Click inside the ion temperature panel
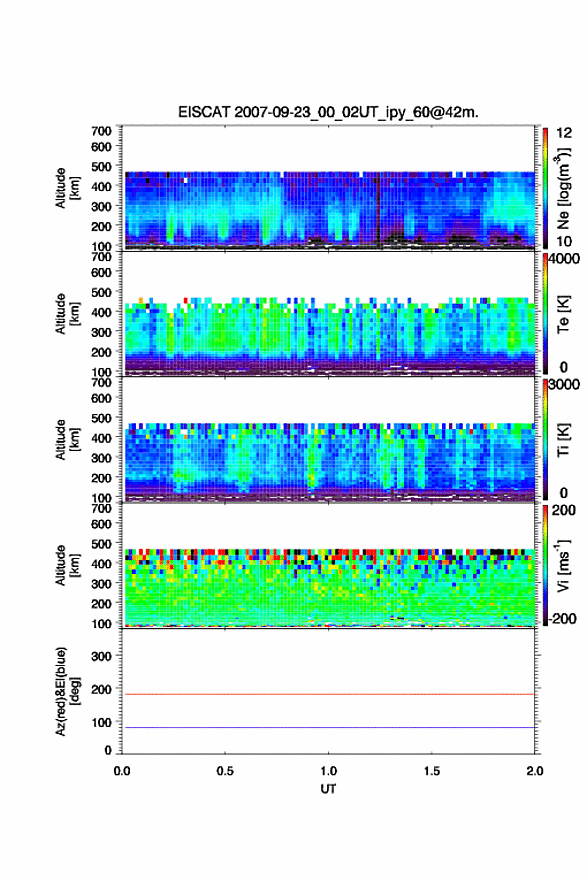587x880 pixels. click(x=328, y=439)
